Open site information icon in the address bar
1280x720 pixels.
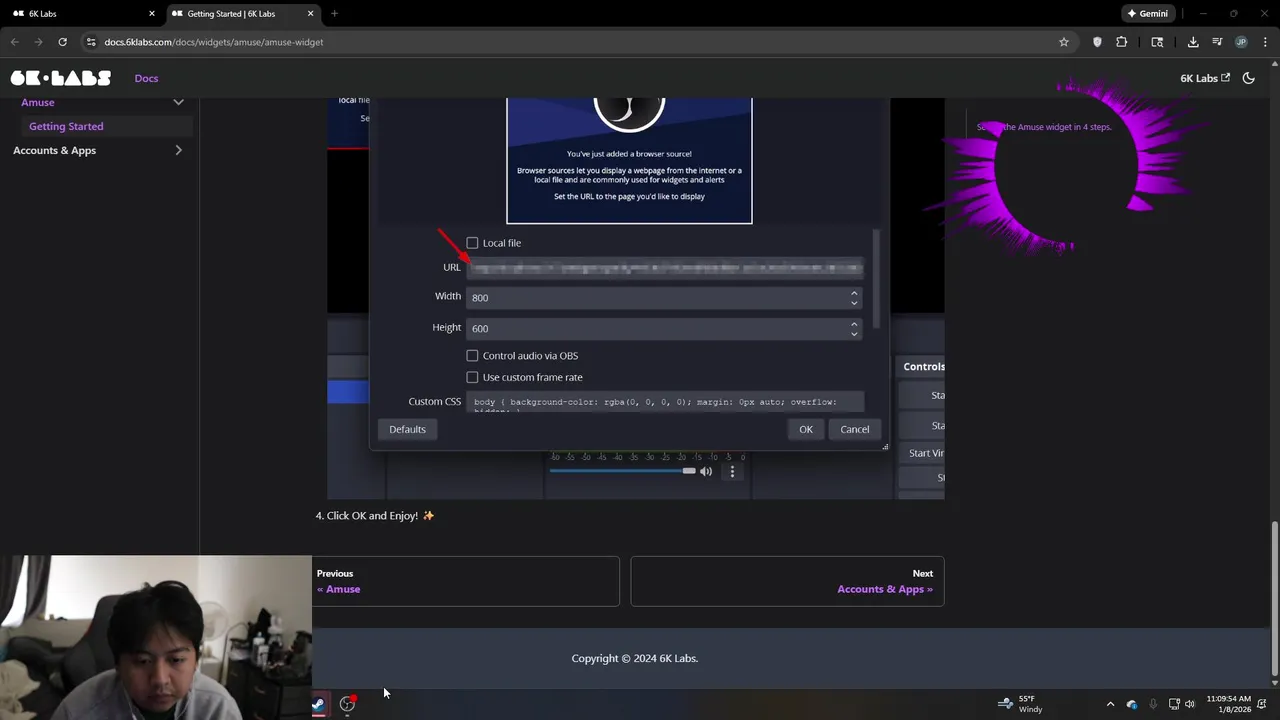click(91, 42)
